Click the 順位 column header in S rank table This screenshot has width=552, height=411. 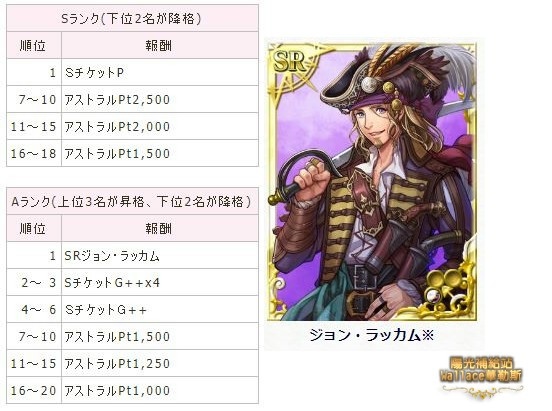coord(34,45)
